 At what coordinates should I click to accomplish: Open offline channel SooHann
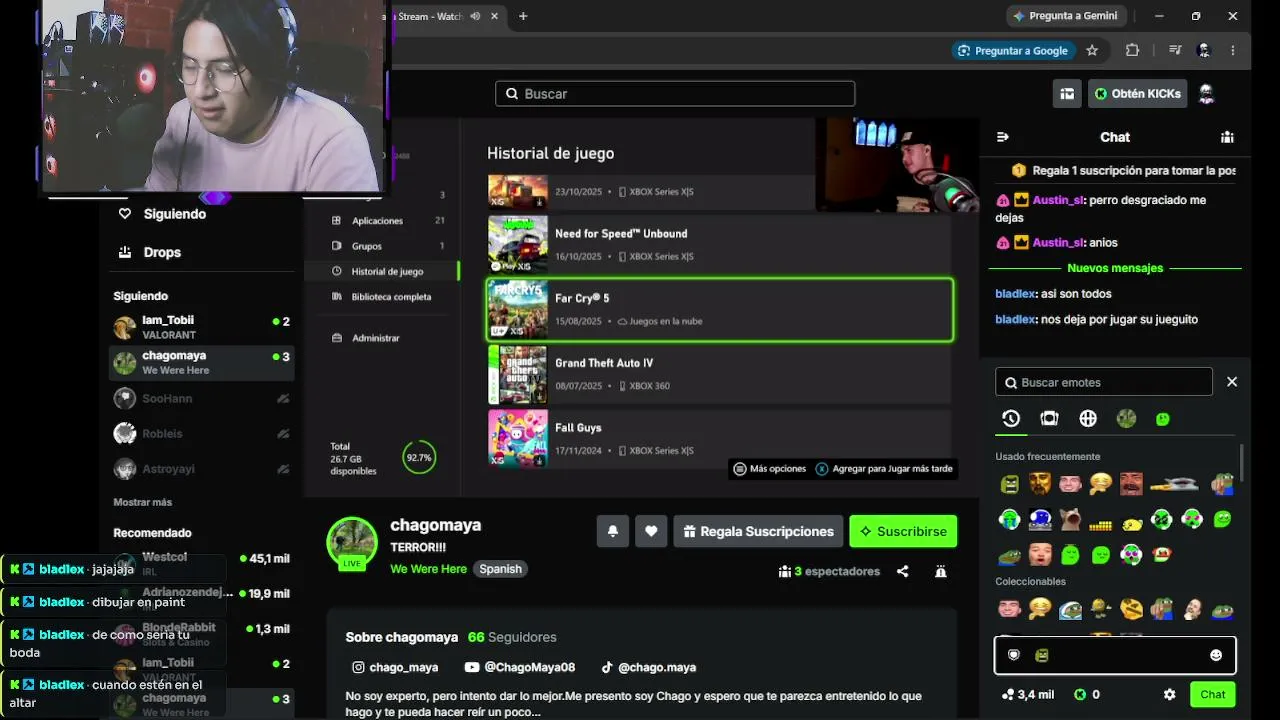(x=201, y=398)
